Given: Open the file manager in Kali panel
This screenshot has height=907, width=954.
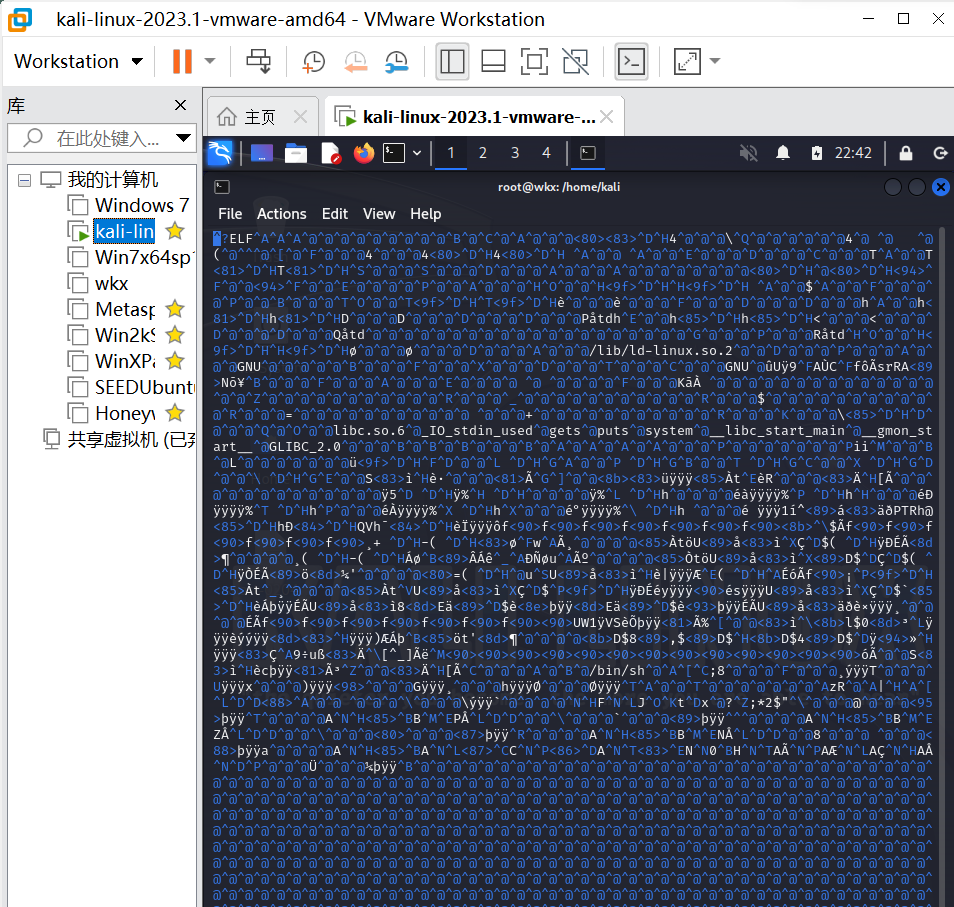Looking at the screenshot, I should [296, 153].
